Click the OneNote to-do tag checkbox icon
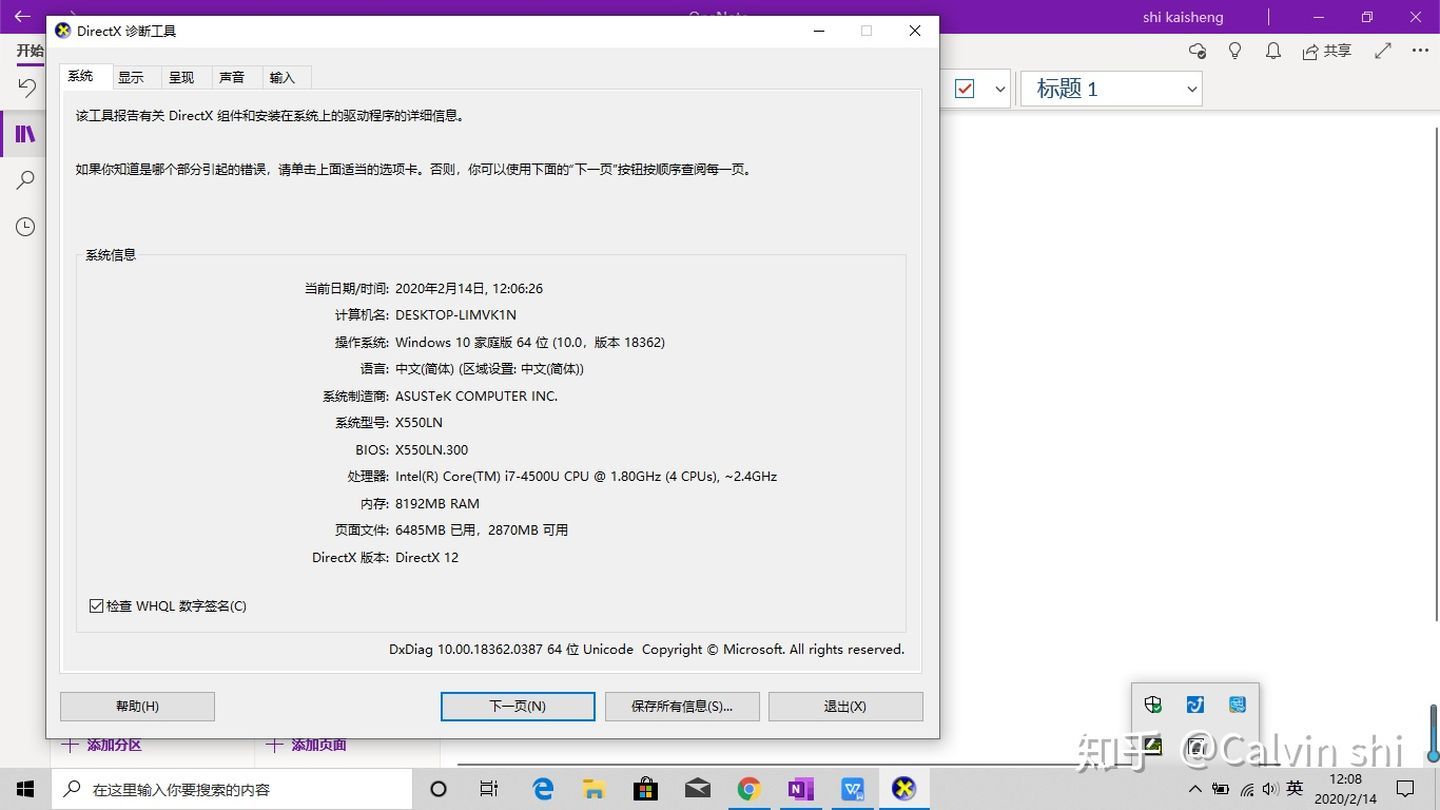Screen dimensions: 1440x810 coord(965,89)
